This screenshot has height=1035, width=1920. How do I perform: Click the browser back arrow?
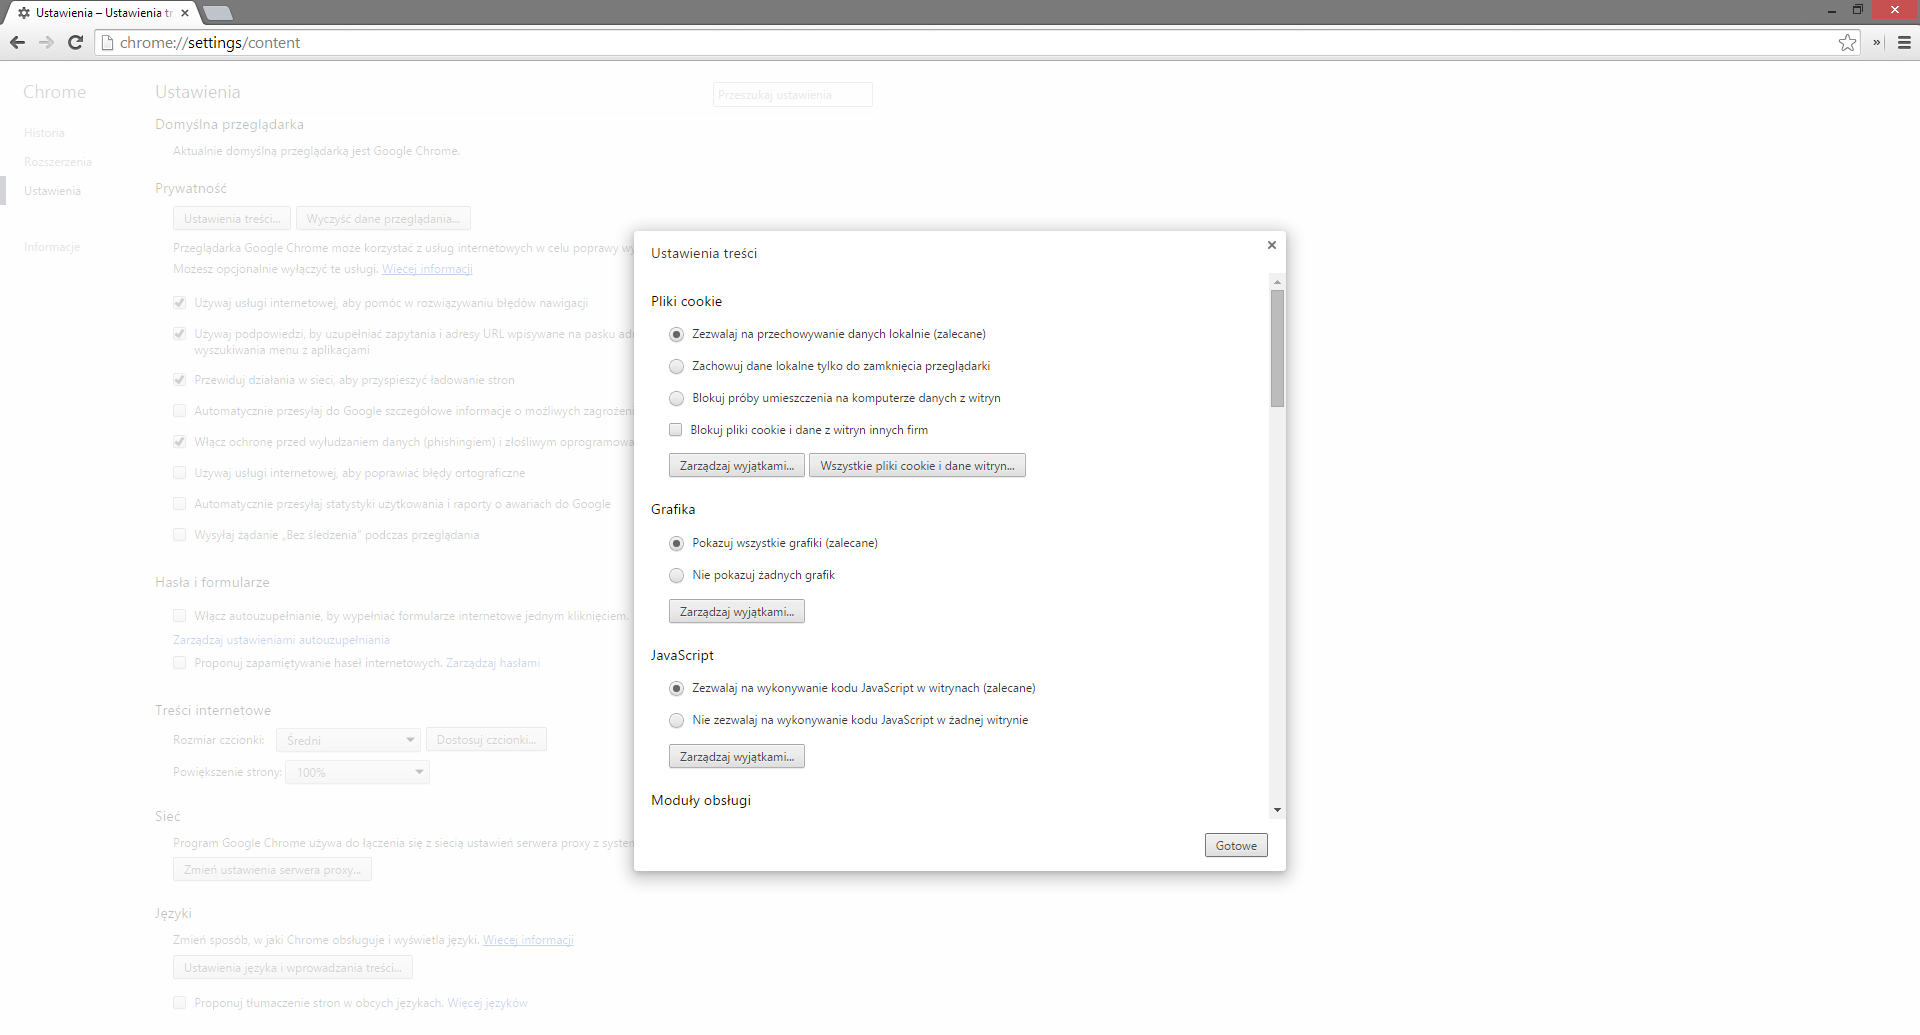tap(17, 42)
